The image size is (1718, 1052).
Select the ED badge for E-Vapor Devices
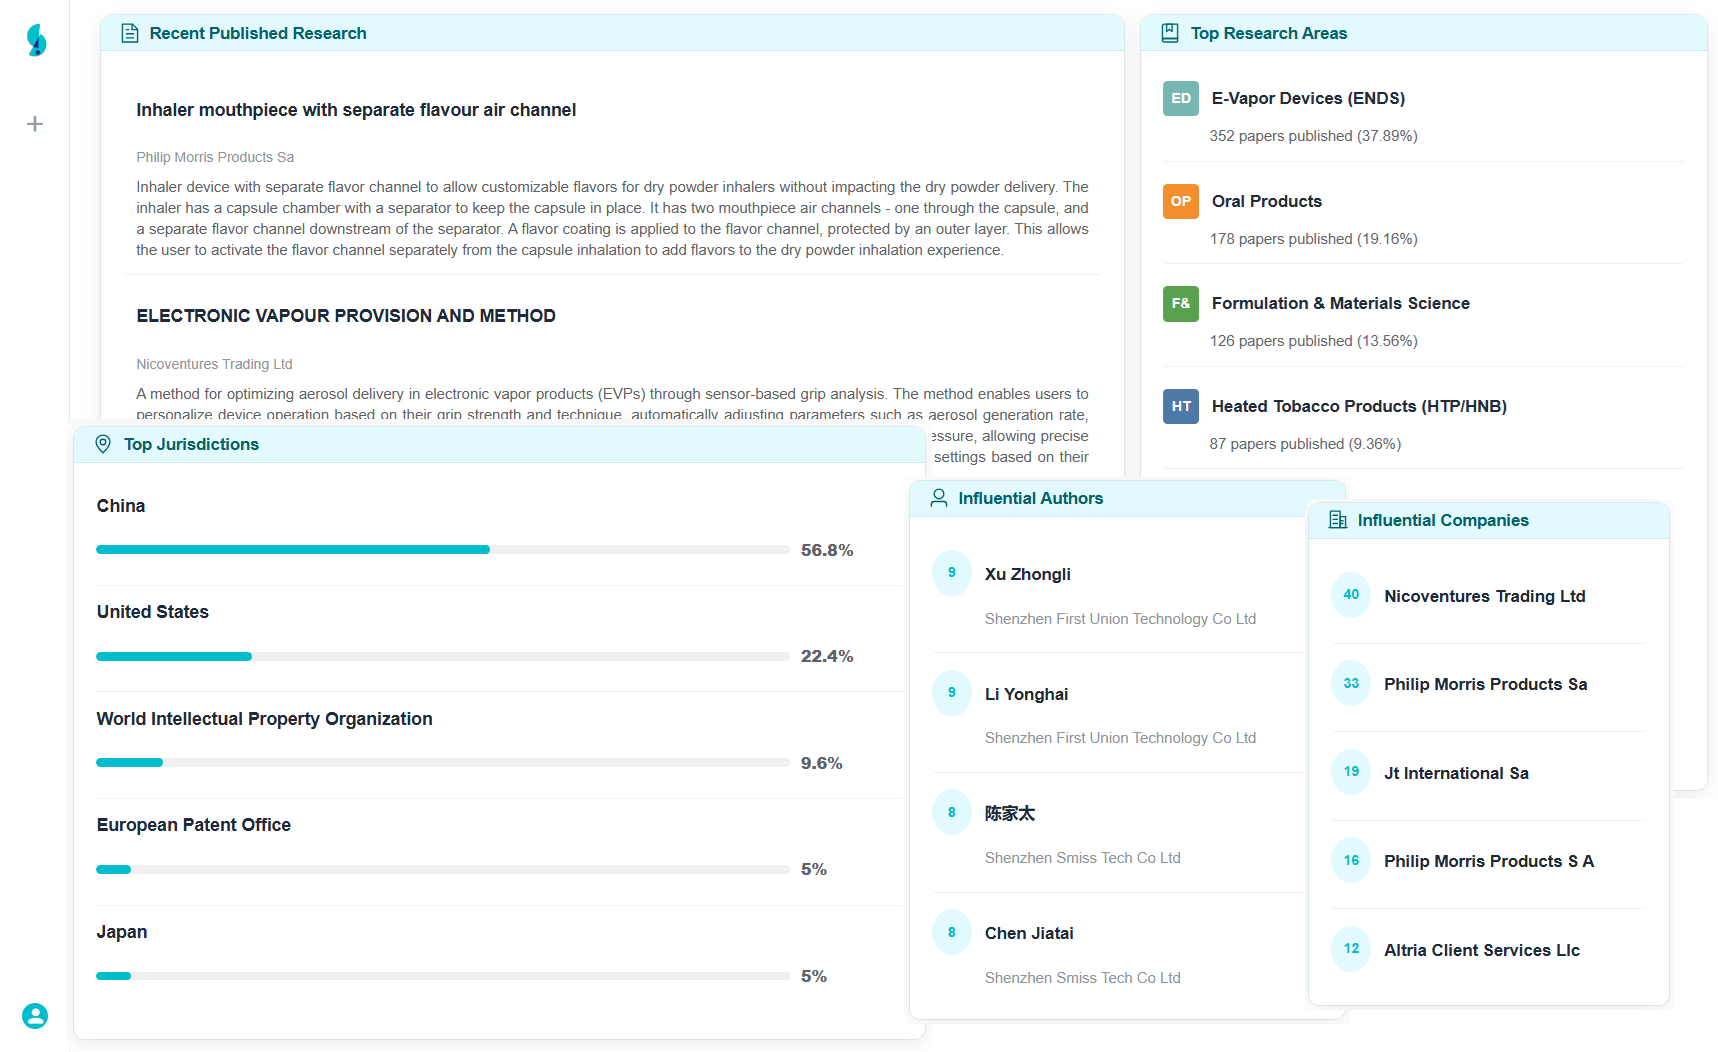[1181, 98]
